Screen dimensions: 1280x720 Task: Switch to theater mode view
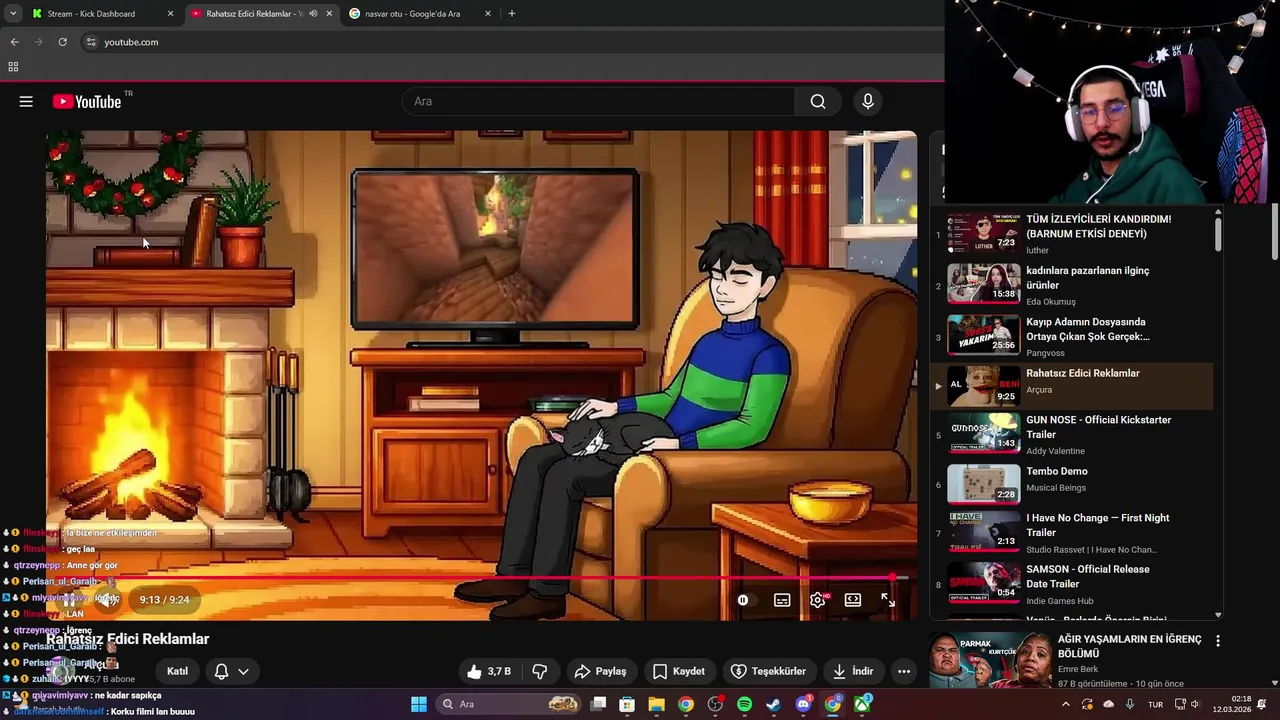point(853,600)
